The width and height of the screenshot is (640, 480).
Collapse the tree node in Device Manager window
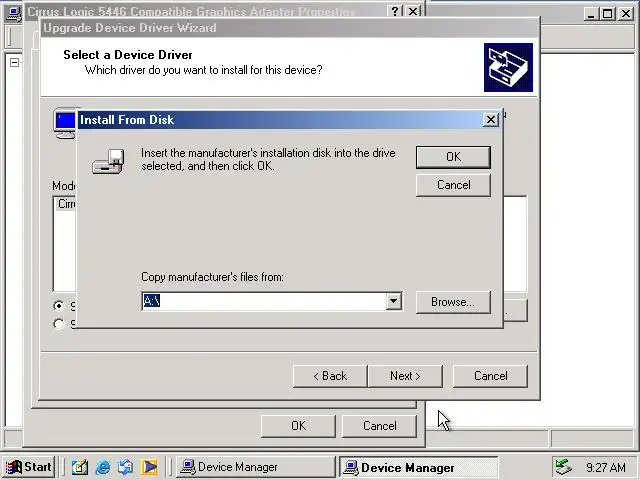14,62
